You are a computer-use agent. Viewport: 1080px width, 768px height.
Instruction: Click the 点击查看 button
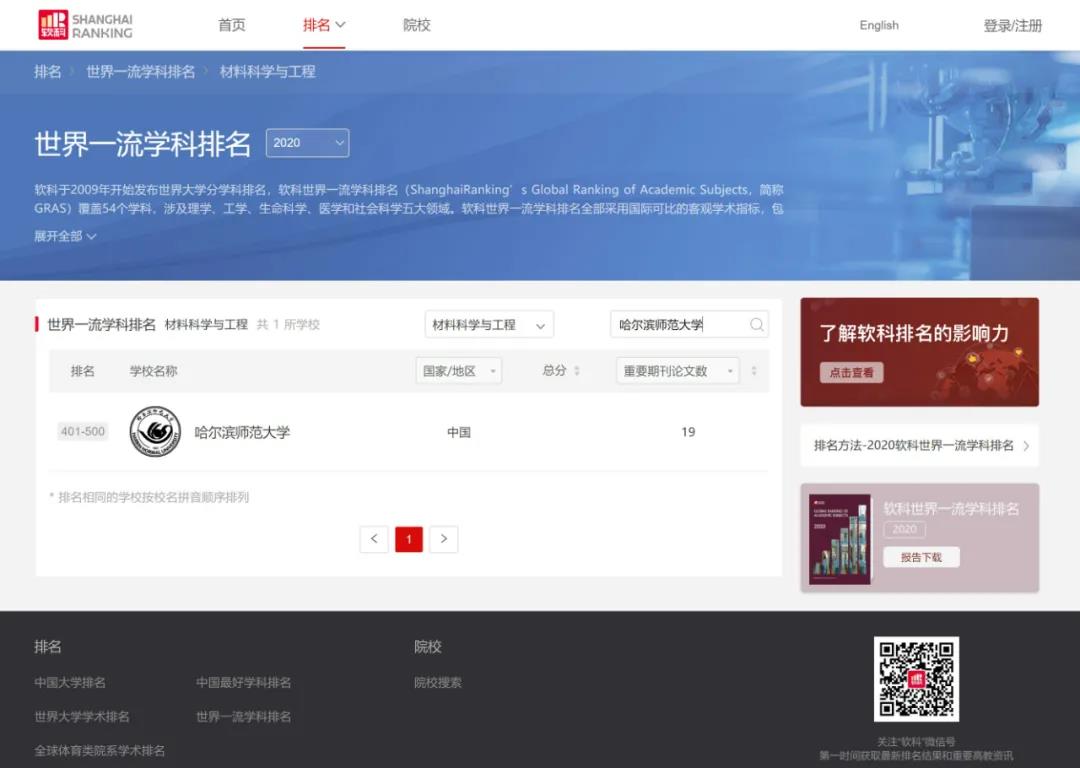(x=852, y=372)
